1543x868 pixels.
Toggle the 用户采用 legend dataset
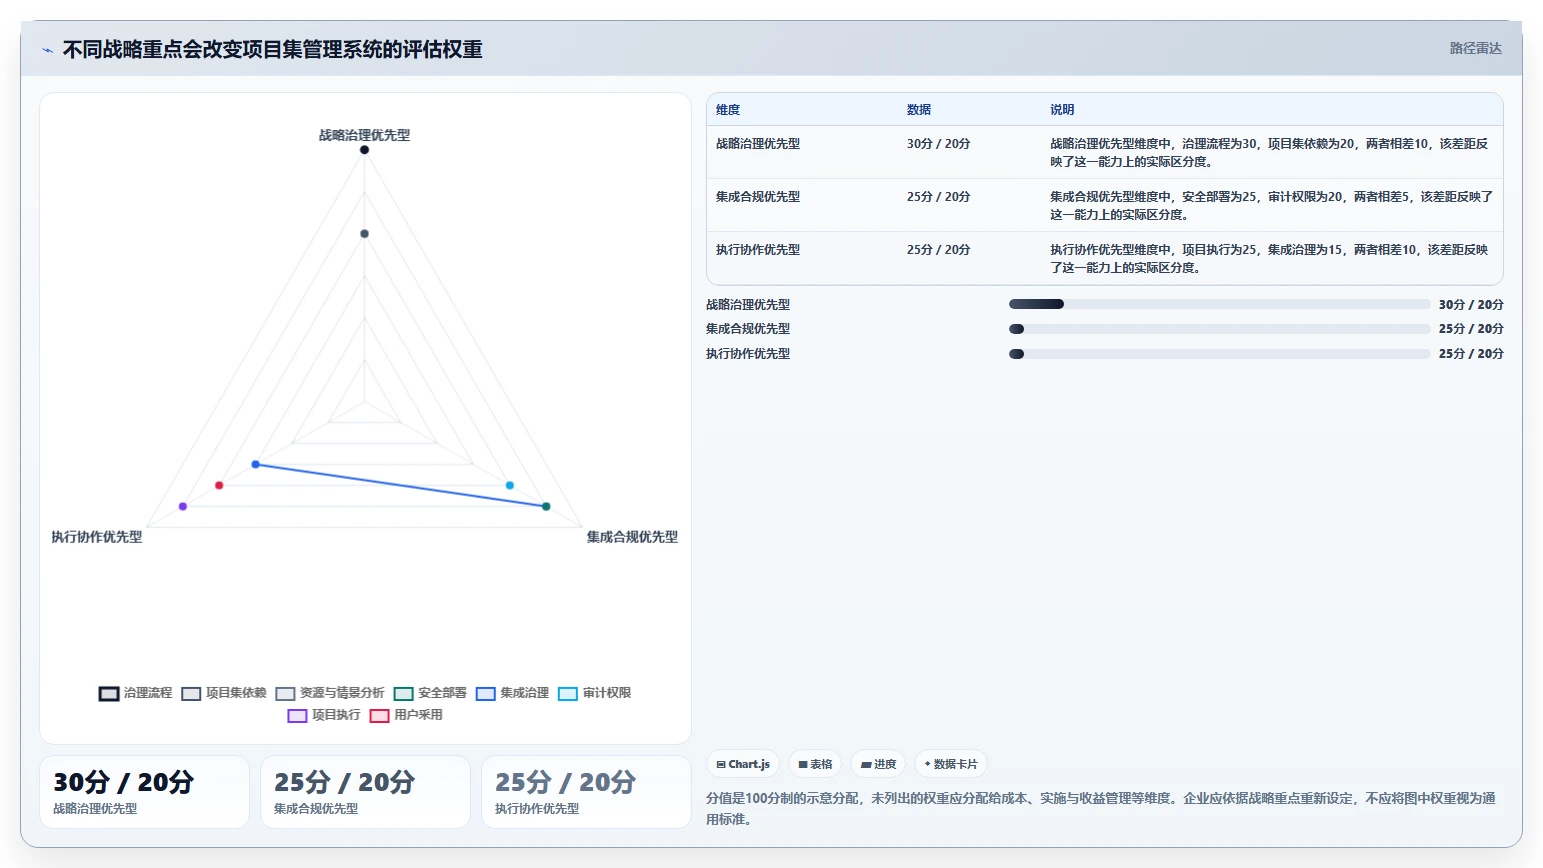(406, 715)
